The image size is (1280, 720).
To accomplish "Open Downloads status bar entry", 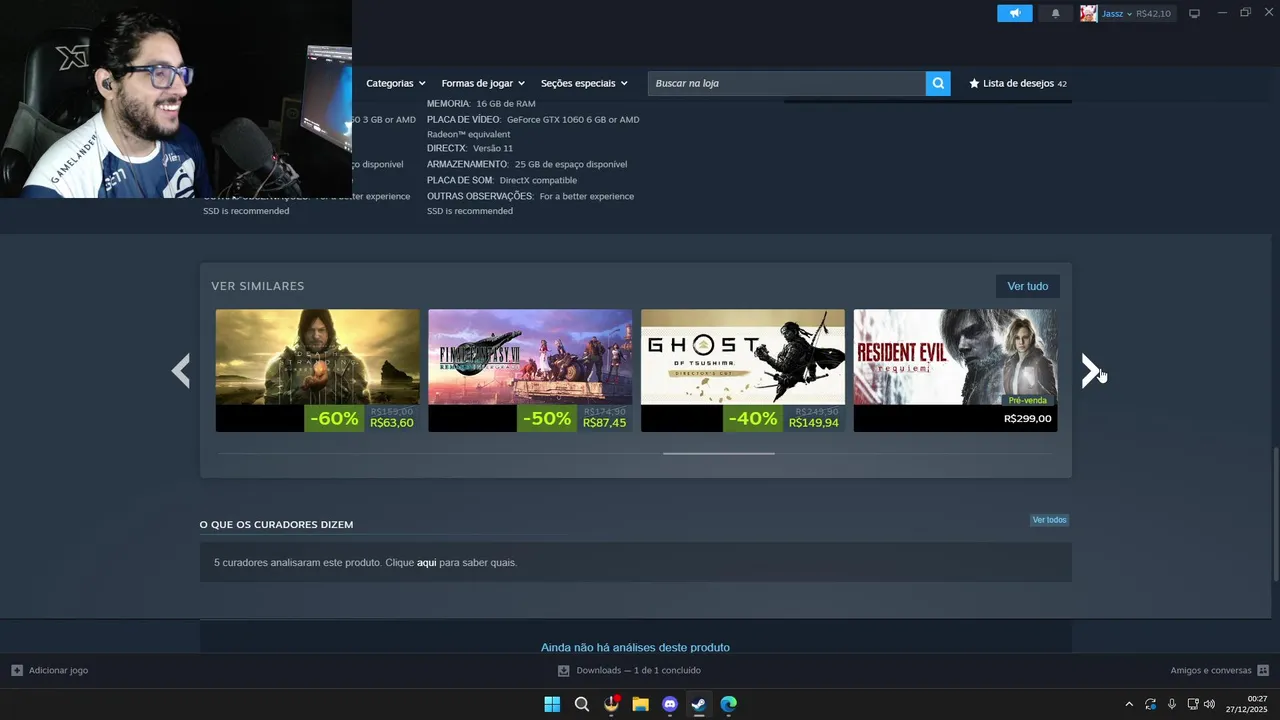I will tap(629, 670).
